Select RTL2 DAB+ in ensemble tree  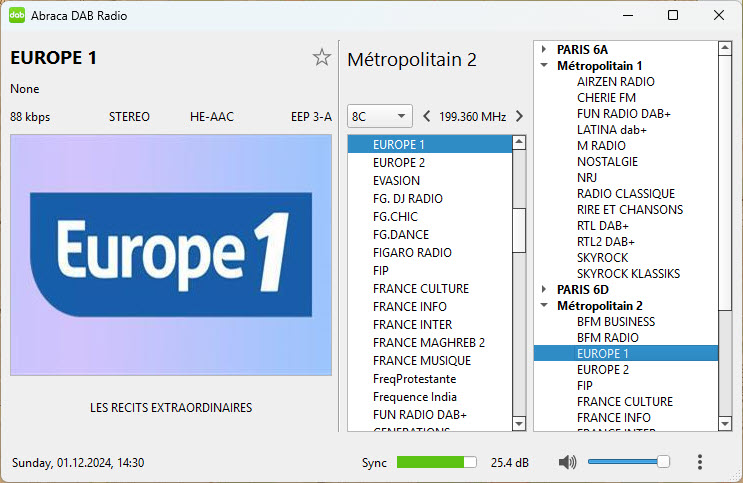pyautogui.click(x=606, y=242)
